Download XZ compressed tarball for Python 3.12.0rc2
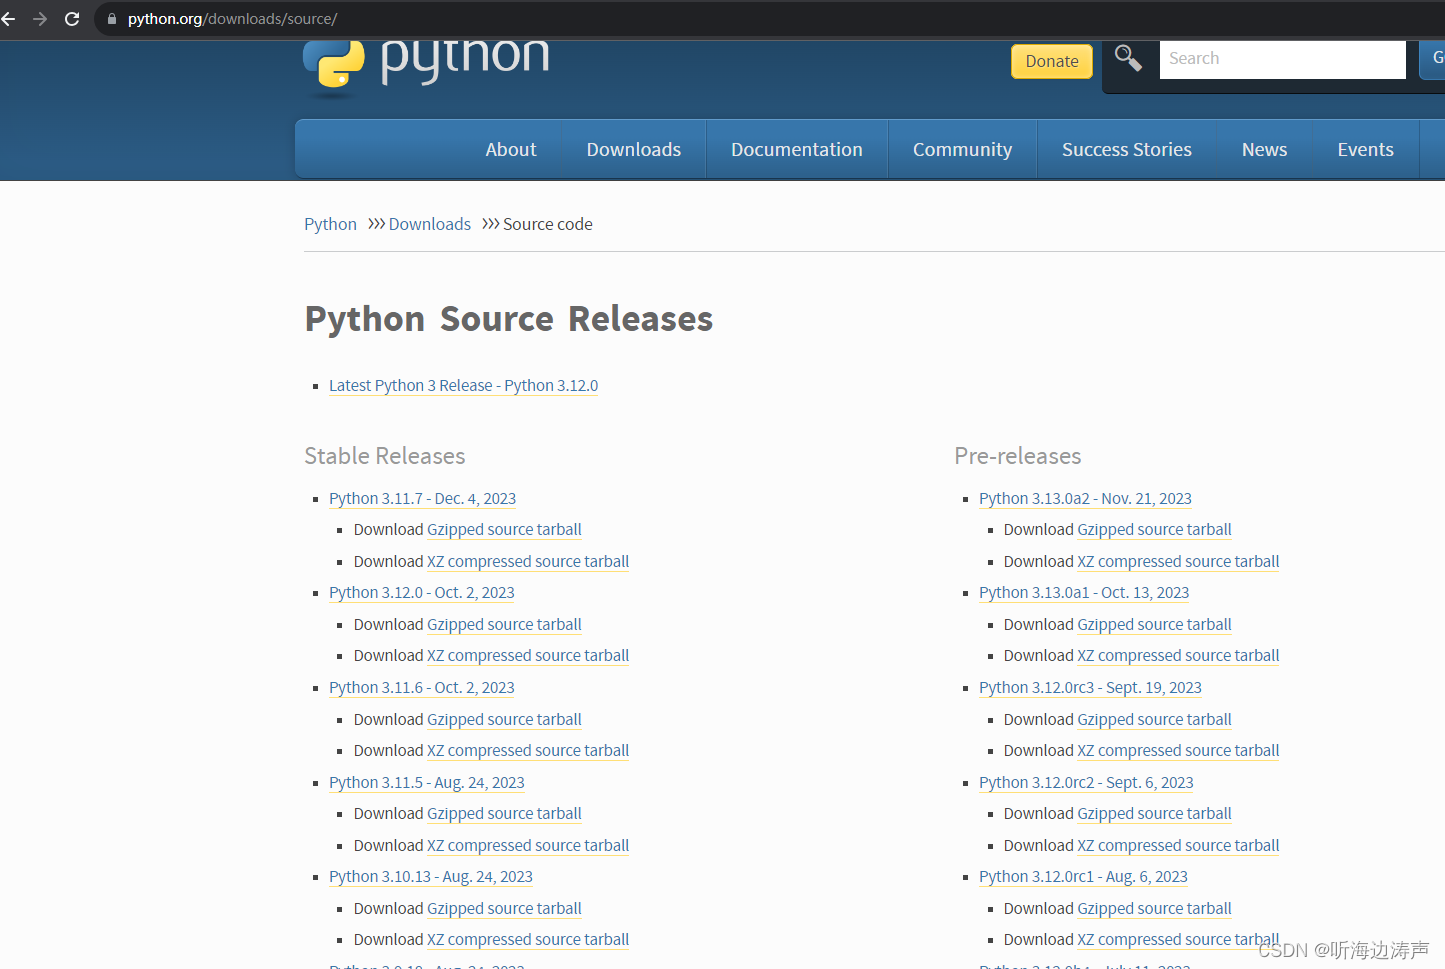The width and height of the screenshot is (1445, 969). click(1178, 845)
